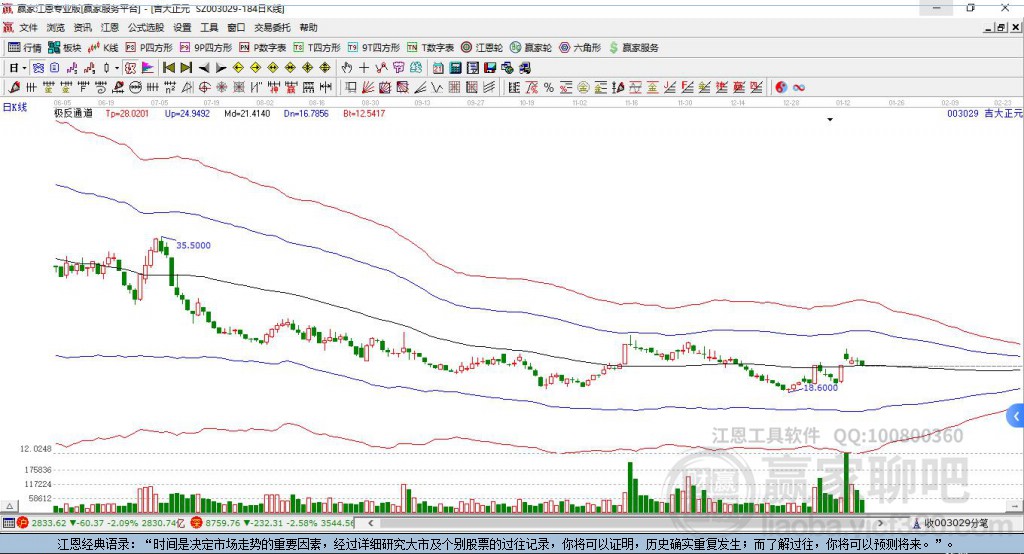The image size is (1024, 554).
Task: Open the P数字表 tool
Action: pos(263,48)
